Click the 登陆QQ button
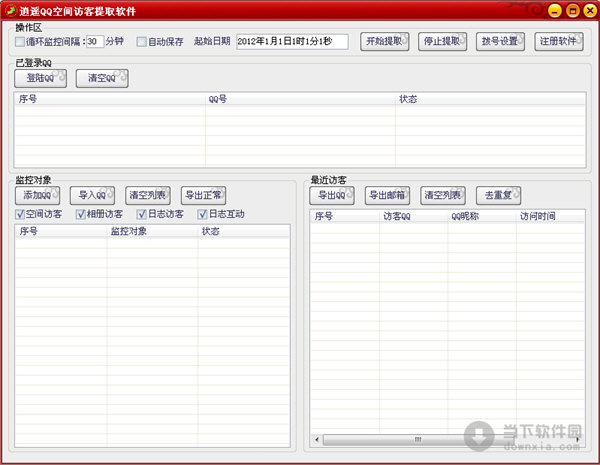The height and width of the screenshot is (465, 600). 41,78
